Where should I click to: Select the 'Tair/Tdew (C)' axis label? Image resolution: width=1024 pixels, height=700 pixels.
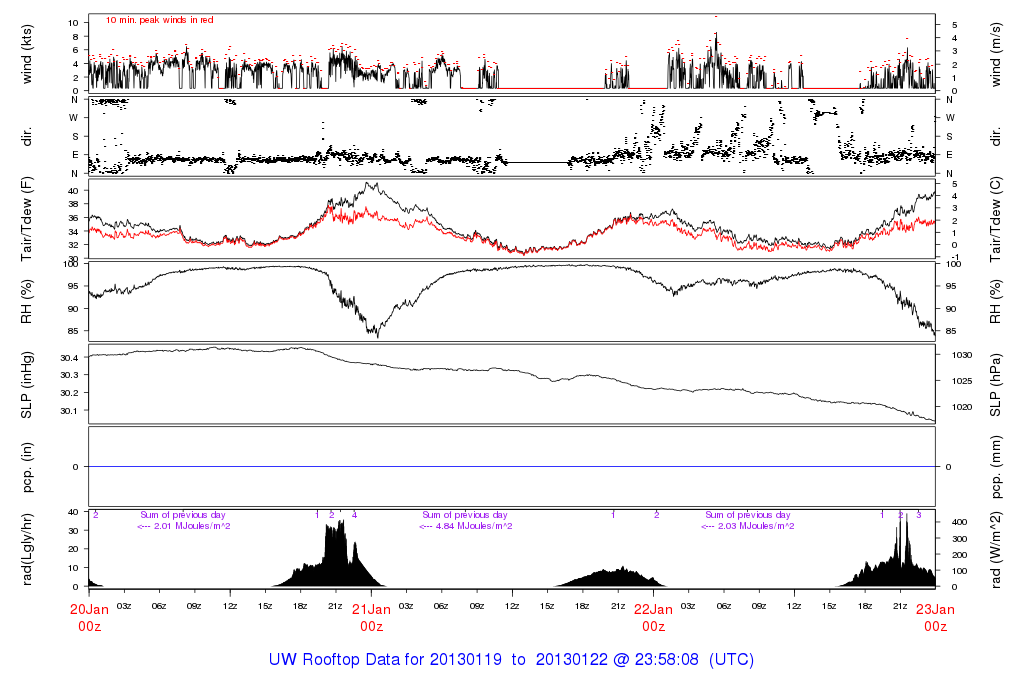997,219
